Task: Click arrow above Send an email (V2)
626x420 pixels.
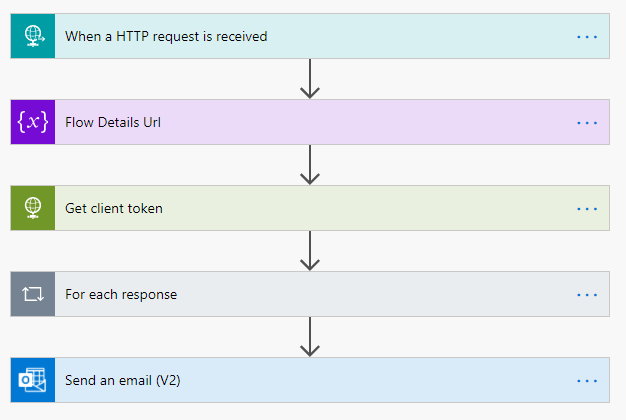Action: click(x=310, y=337)
